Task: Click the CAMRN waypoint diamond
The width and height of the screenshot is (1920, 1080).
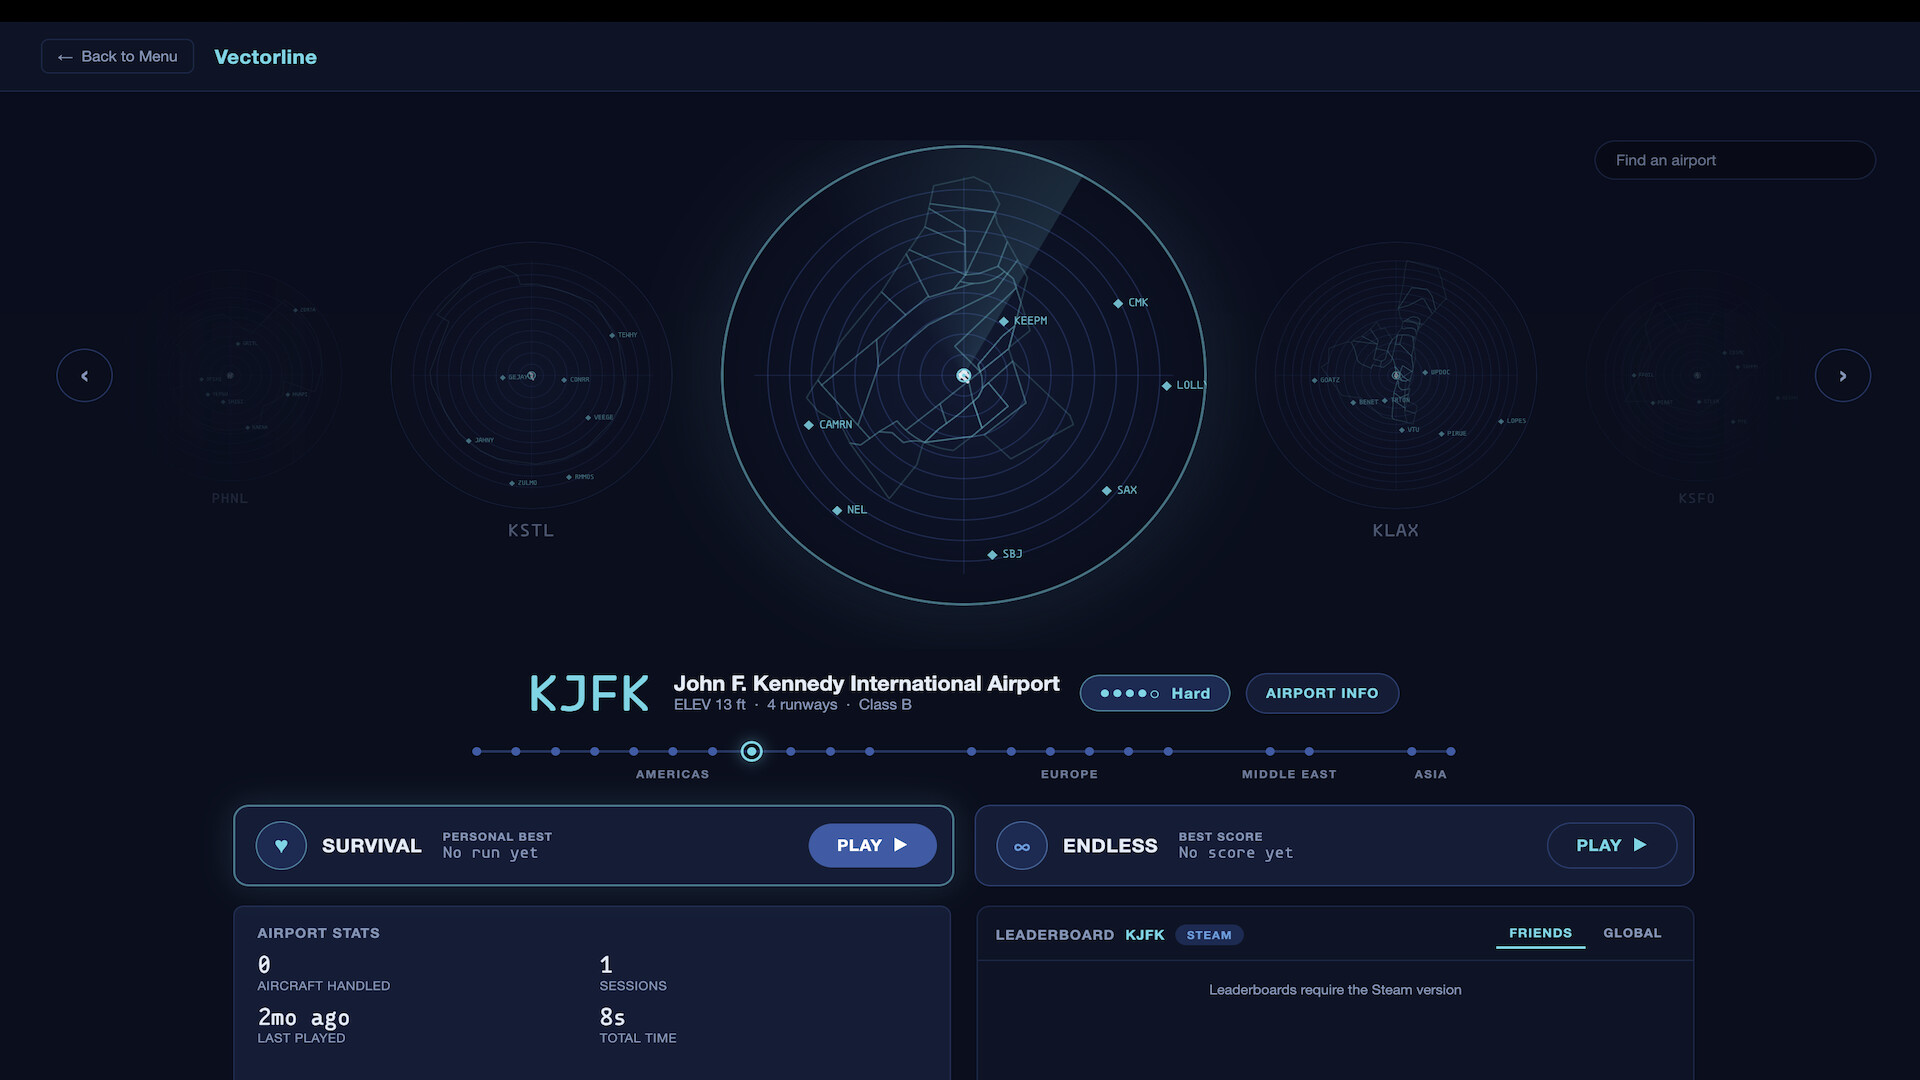Action: tap(808, 425)
